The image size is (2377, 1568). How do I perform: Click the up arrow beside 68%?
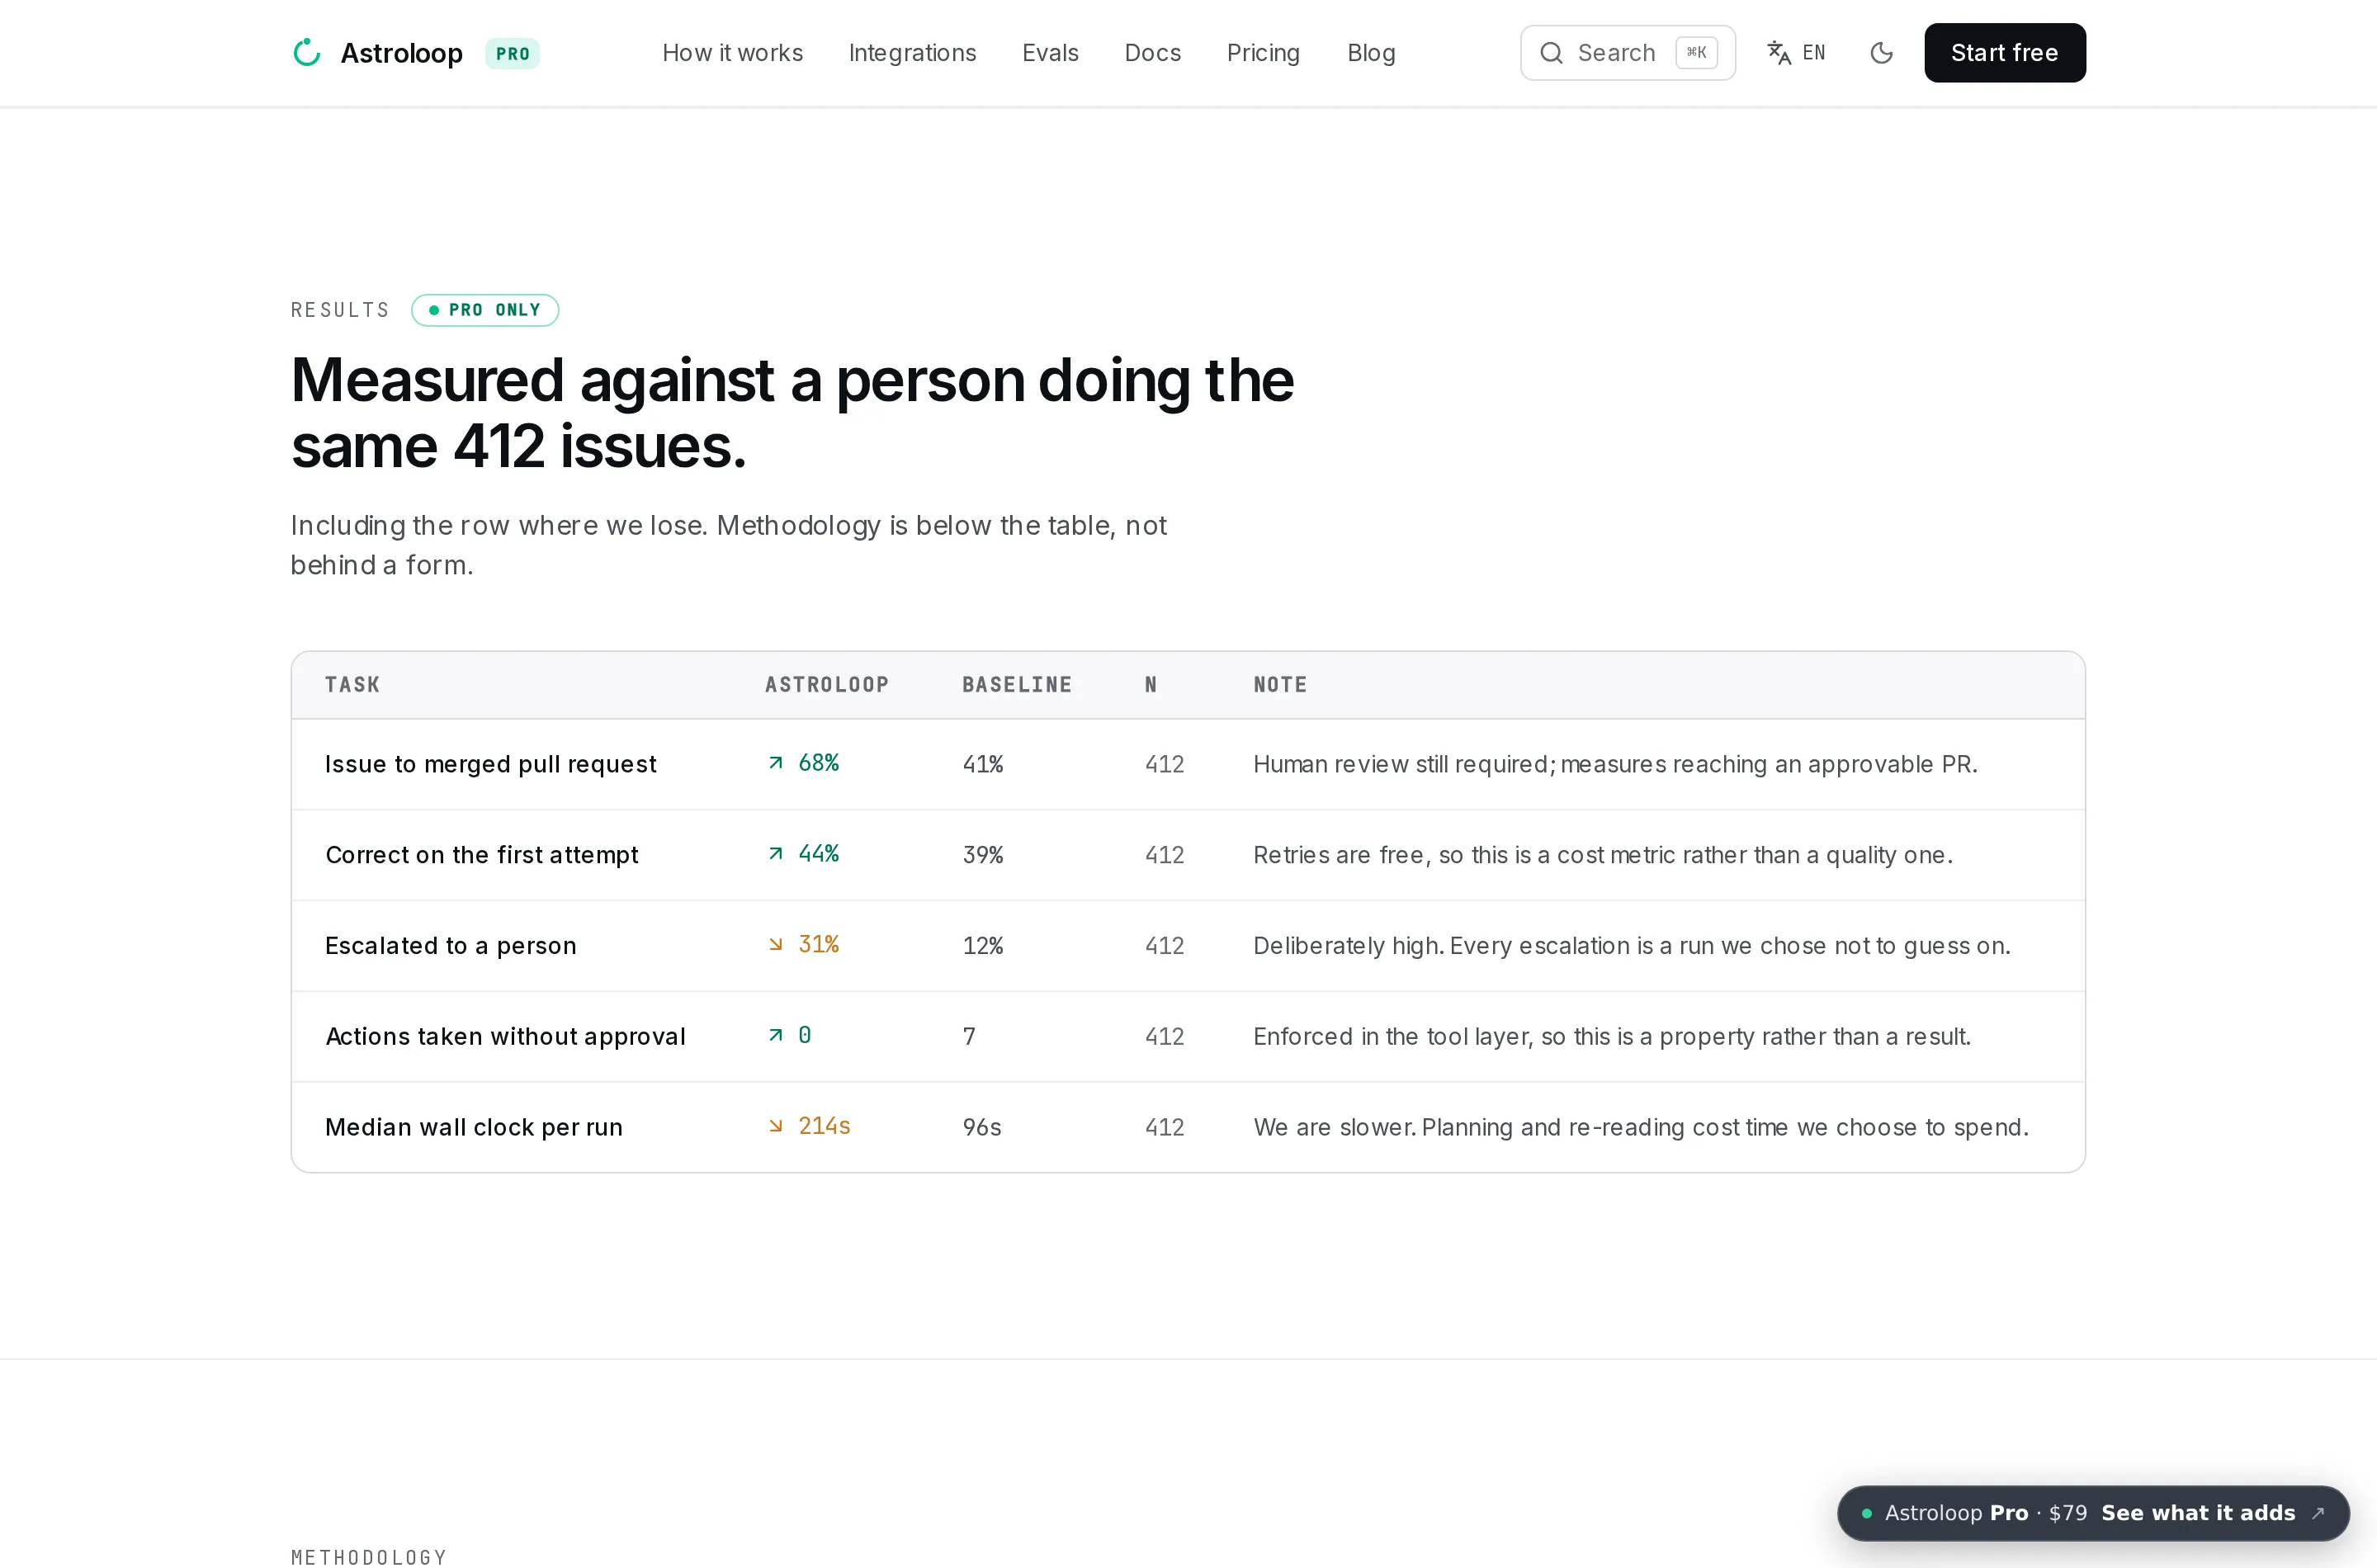[775, 763]
